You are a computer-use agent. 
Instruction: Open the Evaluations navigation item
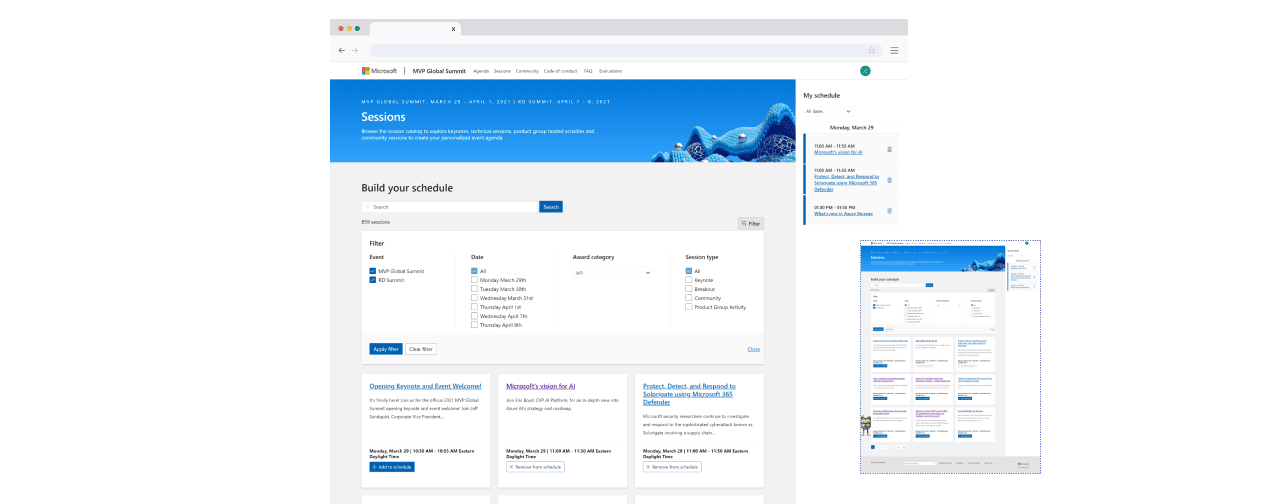tap(611, 71)
